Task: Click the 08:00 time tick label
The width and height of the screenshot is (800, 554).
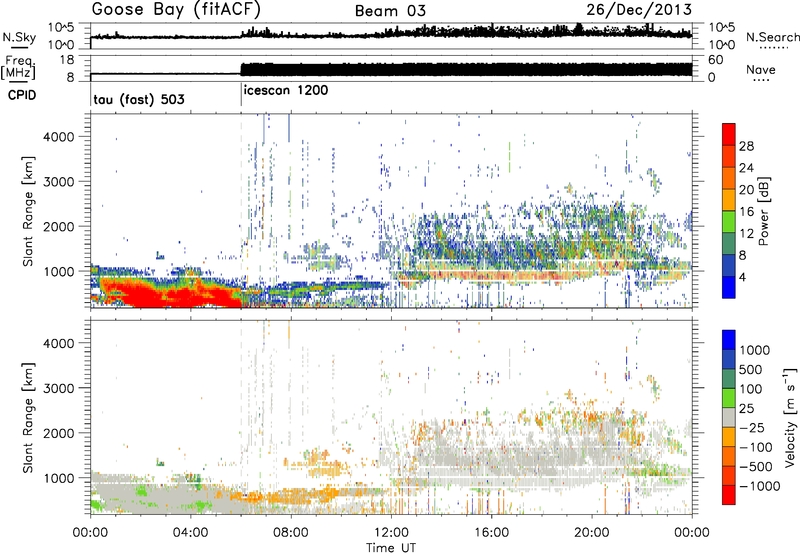Action: [291, 533]
